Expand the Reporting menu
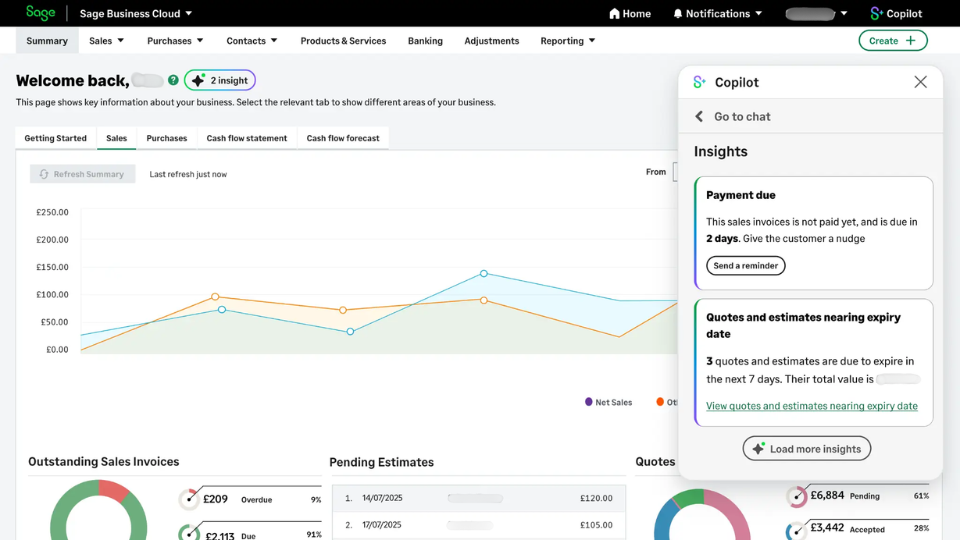This screenshot has width=960, height=540. 568,40
